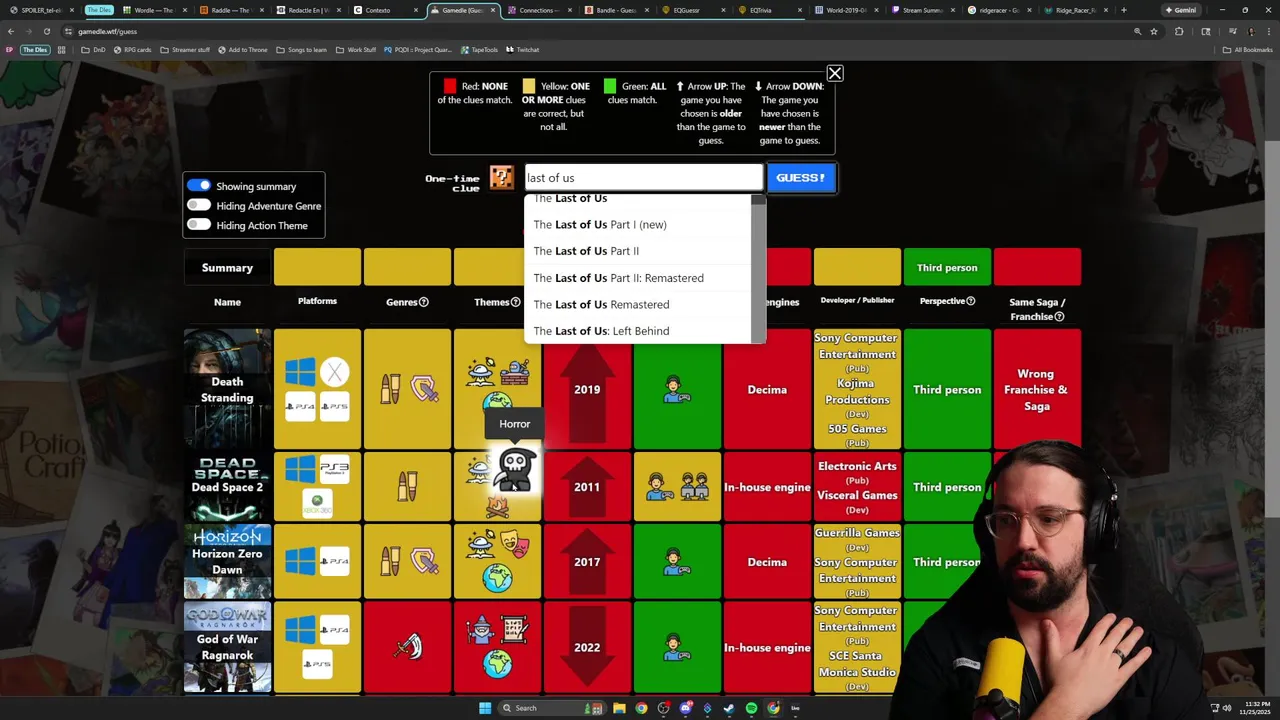Click the Horror skull theme icon

tap(515, 469)
